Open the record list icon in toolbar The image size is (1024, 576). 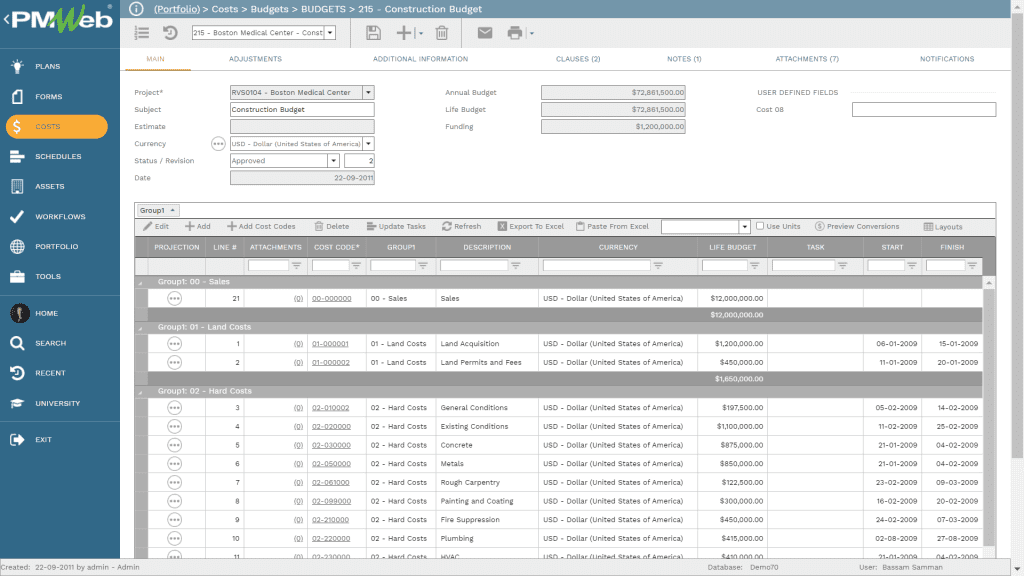142,33
